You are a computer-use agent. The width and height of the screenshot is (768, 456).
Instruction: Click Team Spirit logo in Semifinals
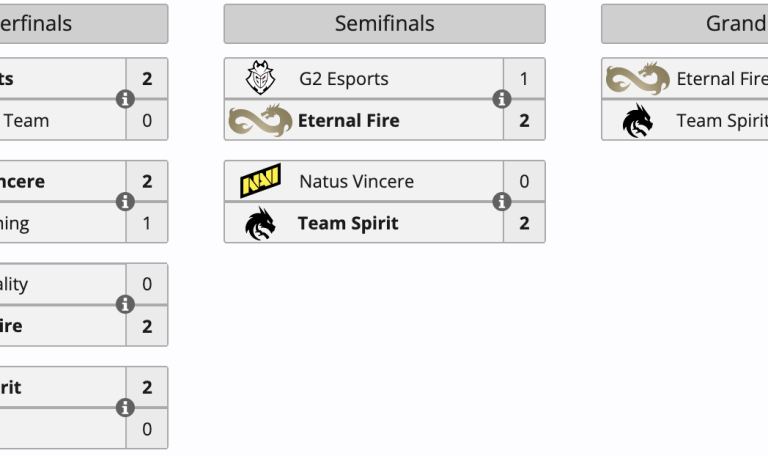point(260,224)
